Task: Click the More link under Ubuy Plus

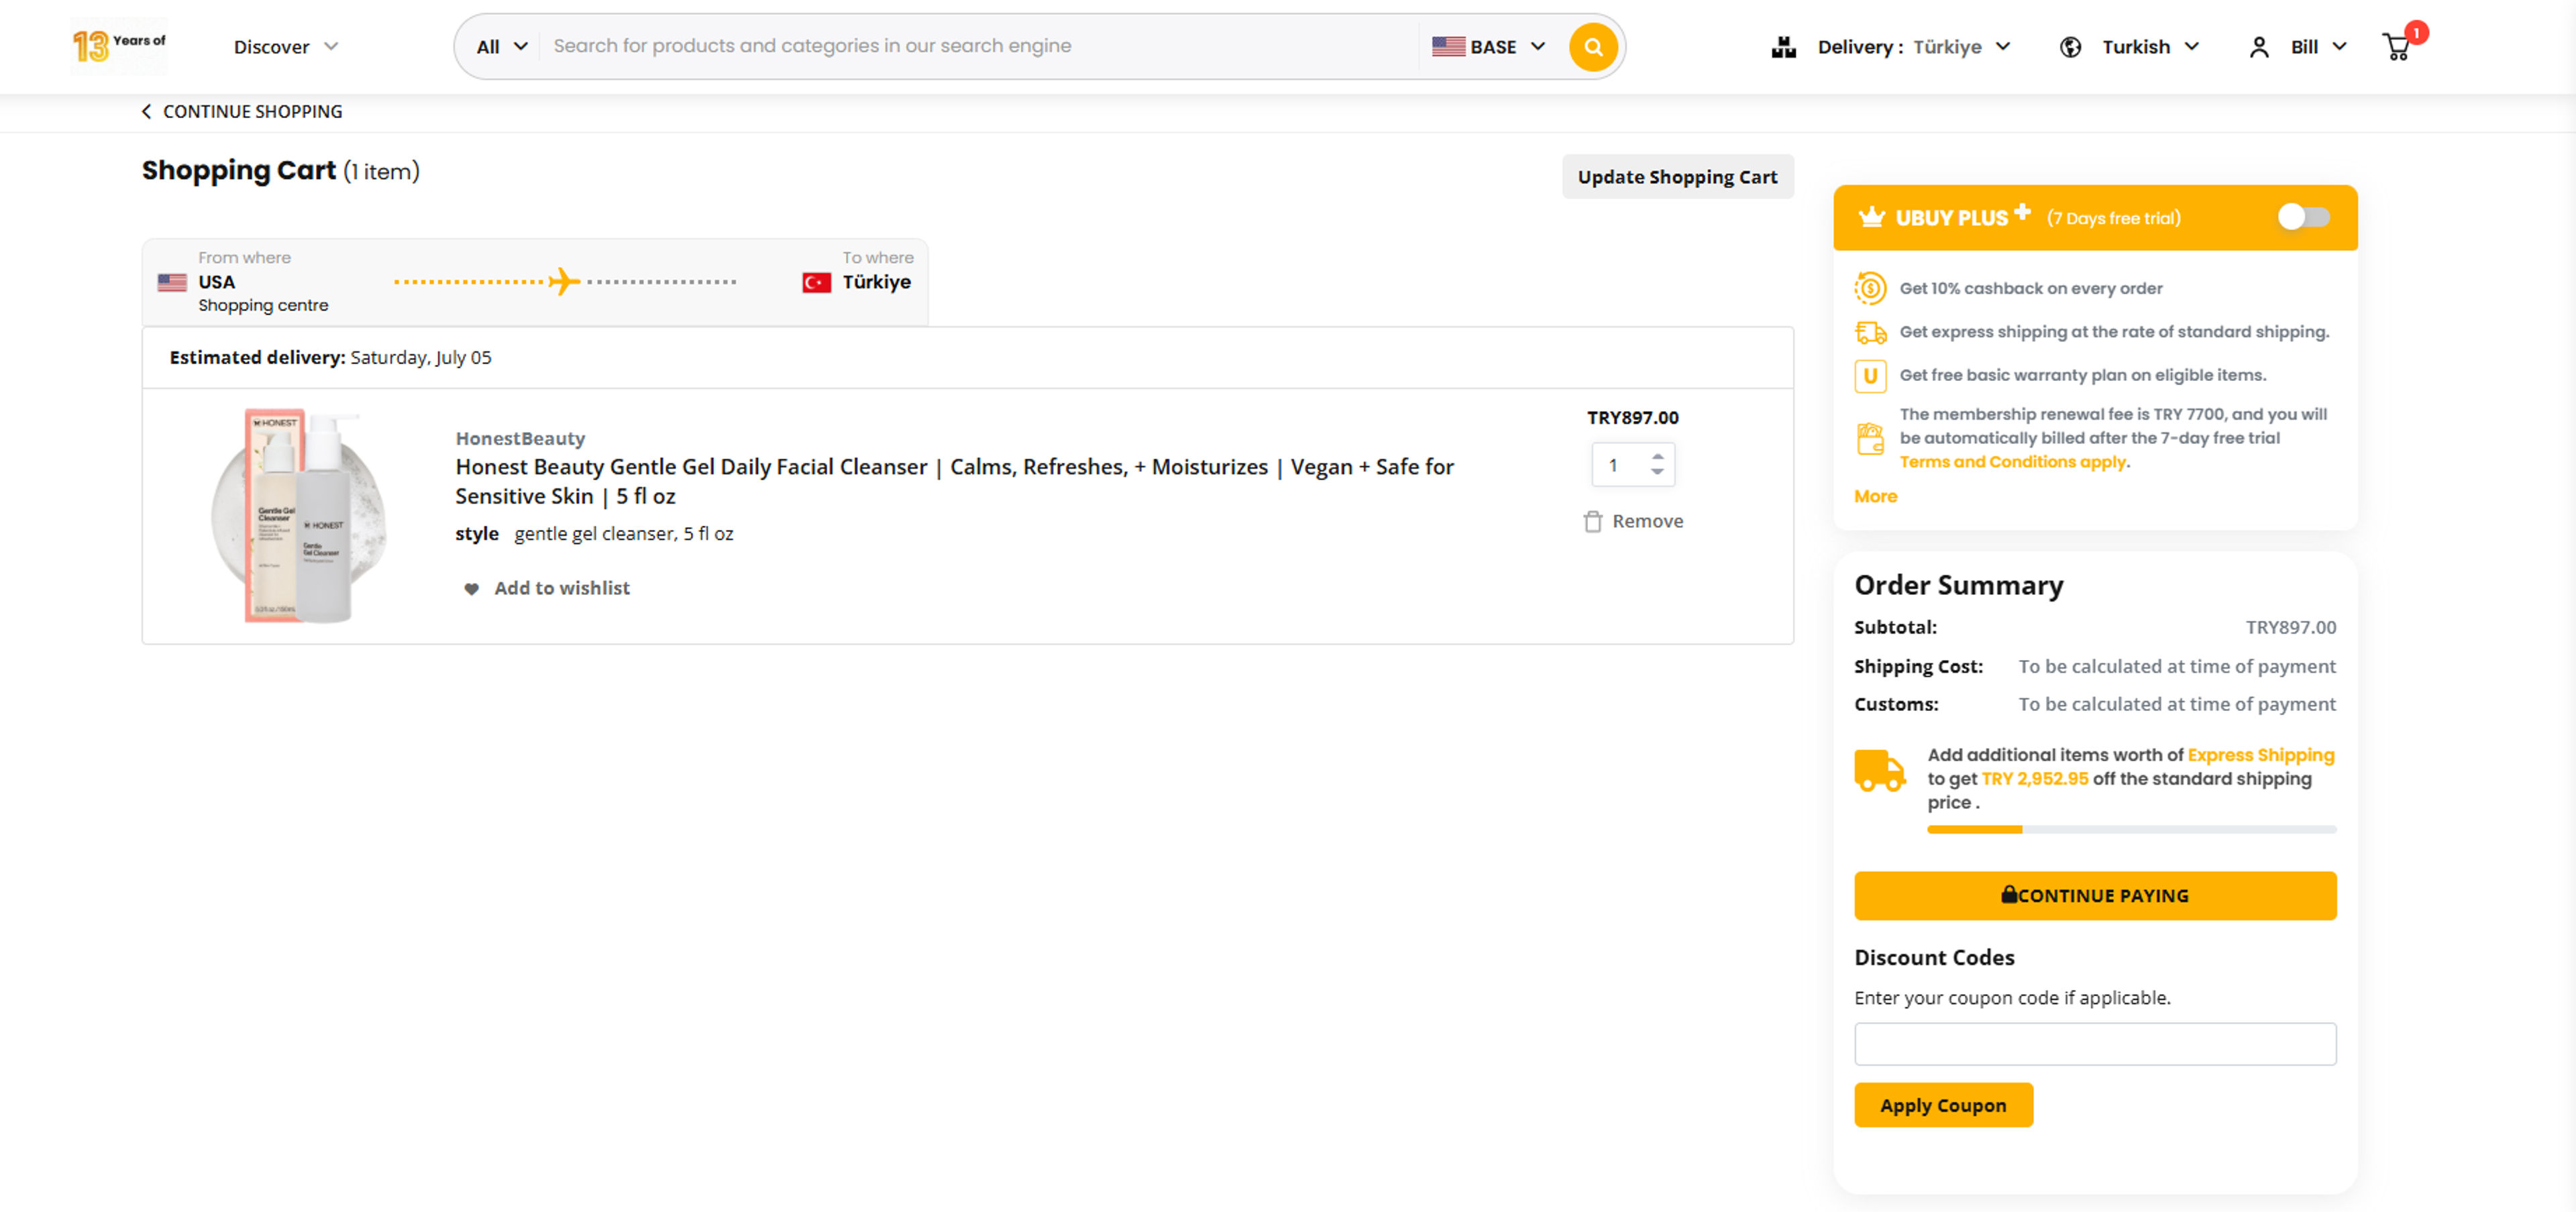Action: pyautogui.click(x=1875, y=496)
